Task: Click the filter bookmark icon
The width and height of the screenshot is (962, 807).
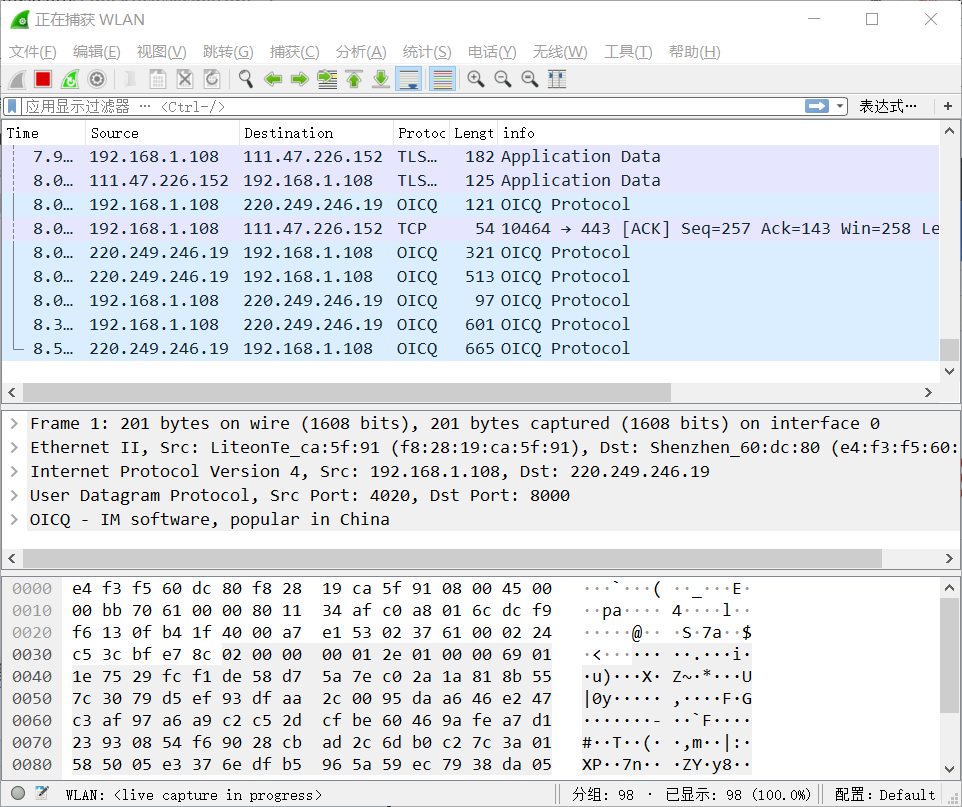Action: click(x=12, y=107)
